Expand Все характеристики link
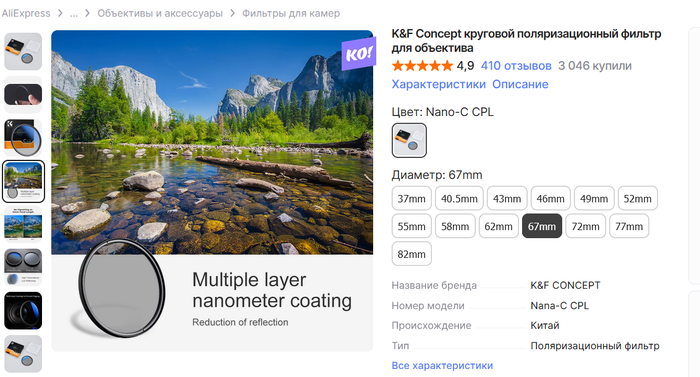 [x=442, y=365]
